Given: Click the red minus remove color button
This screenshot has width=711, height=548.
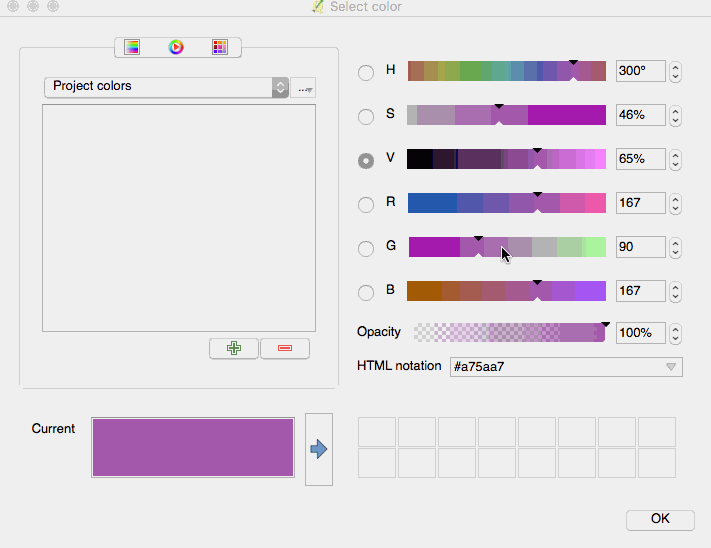Looking at the screenshot, I should pos(285,348).
